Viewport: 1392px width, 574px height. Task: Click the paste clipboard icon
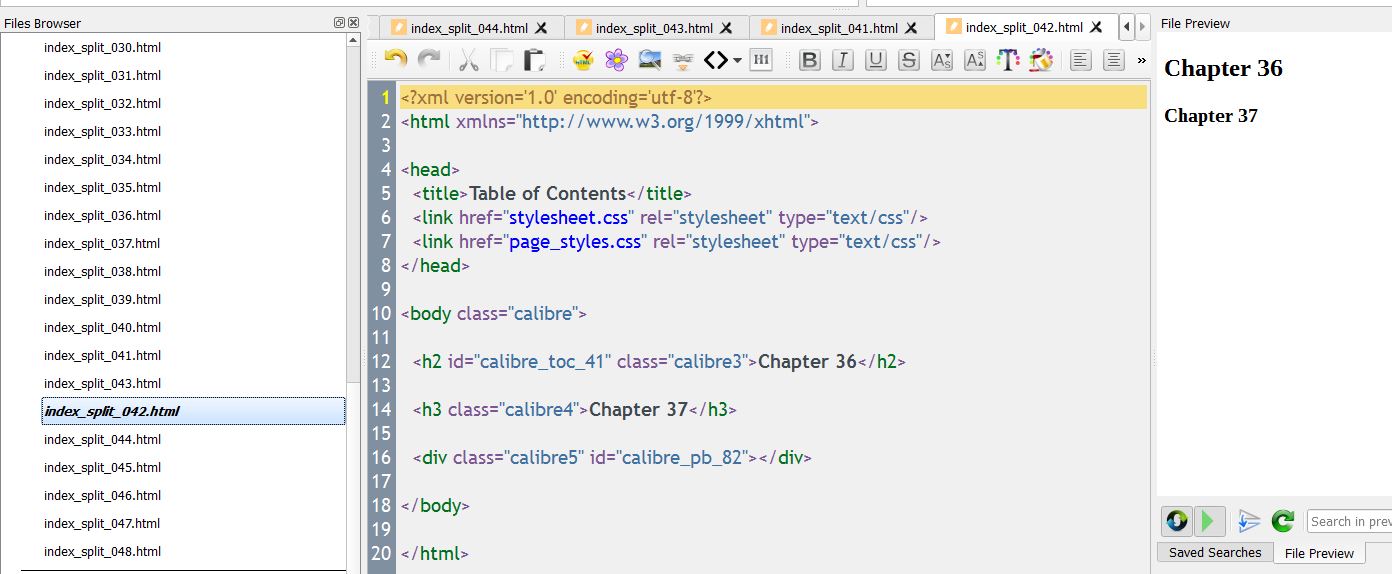535,60
